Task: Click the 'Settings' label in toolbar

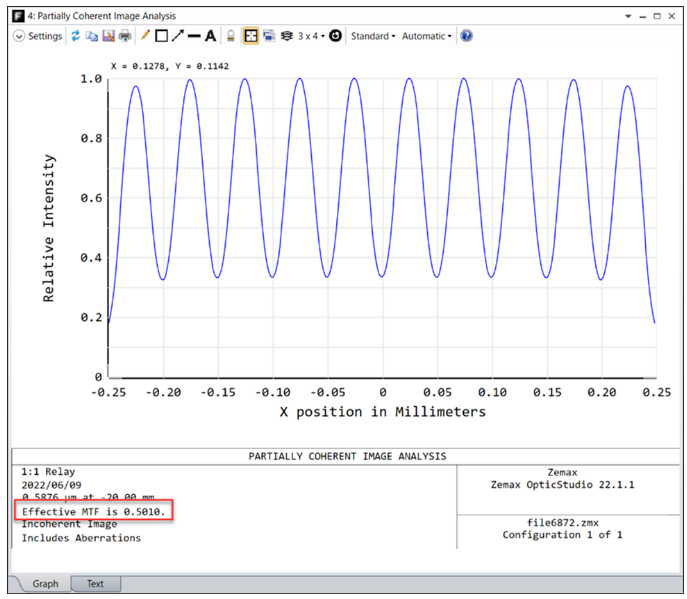Action: [x=45, y=36]
